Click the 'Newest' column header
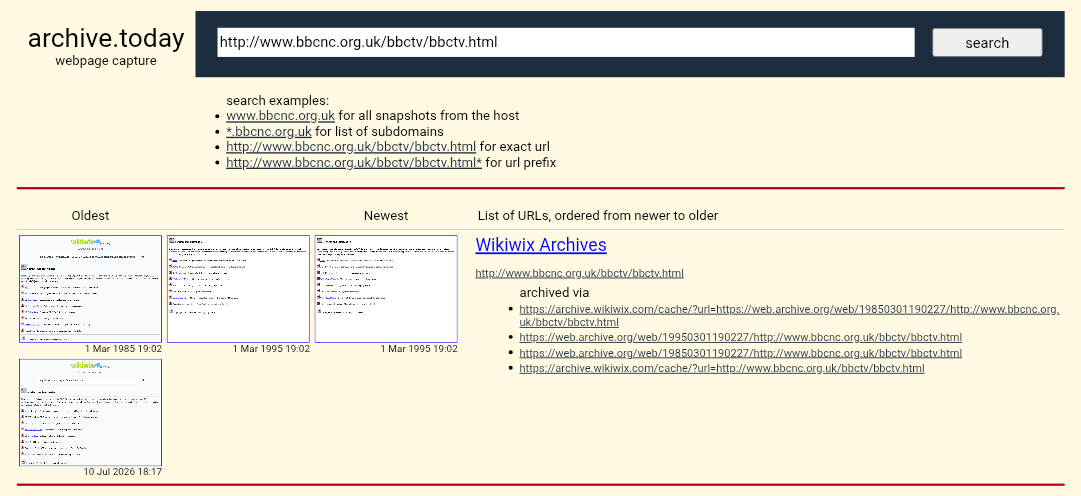 (386, 216)
